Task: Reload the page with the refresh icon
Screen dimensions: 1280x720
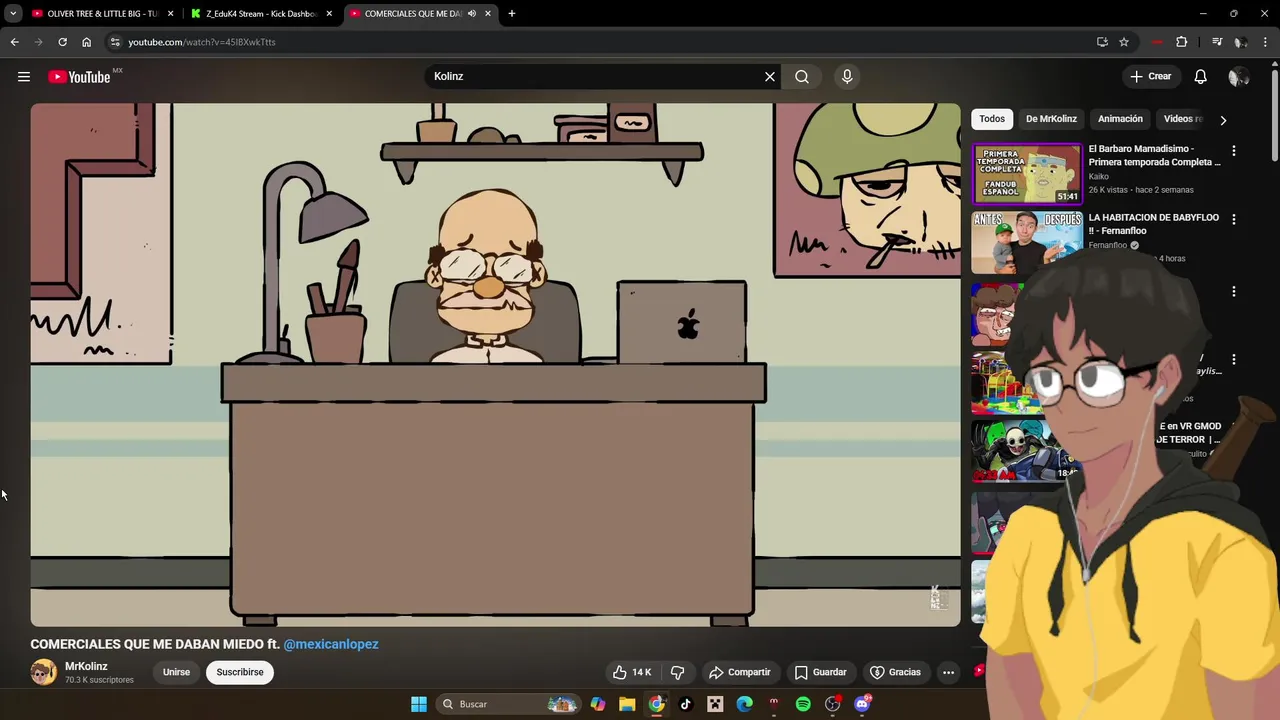Action: tap(62, 42)
